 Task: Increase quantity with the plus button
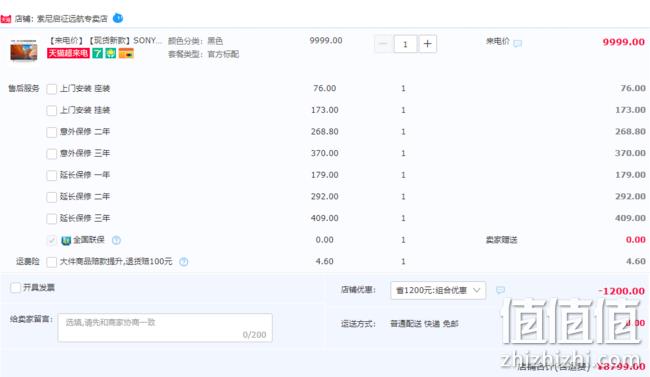[x=427, y=44]
